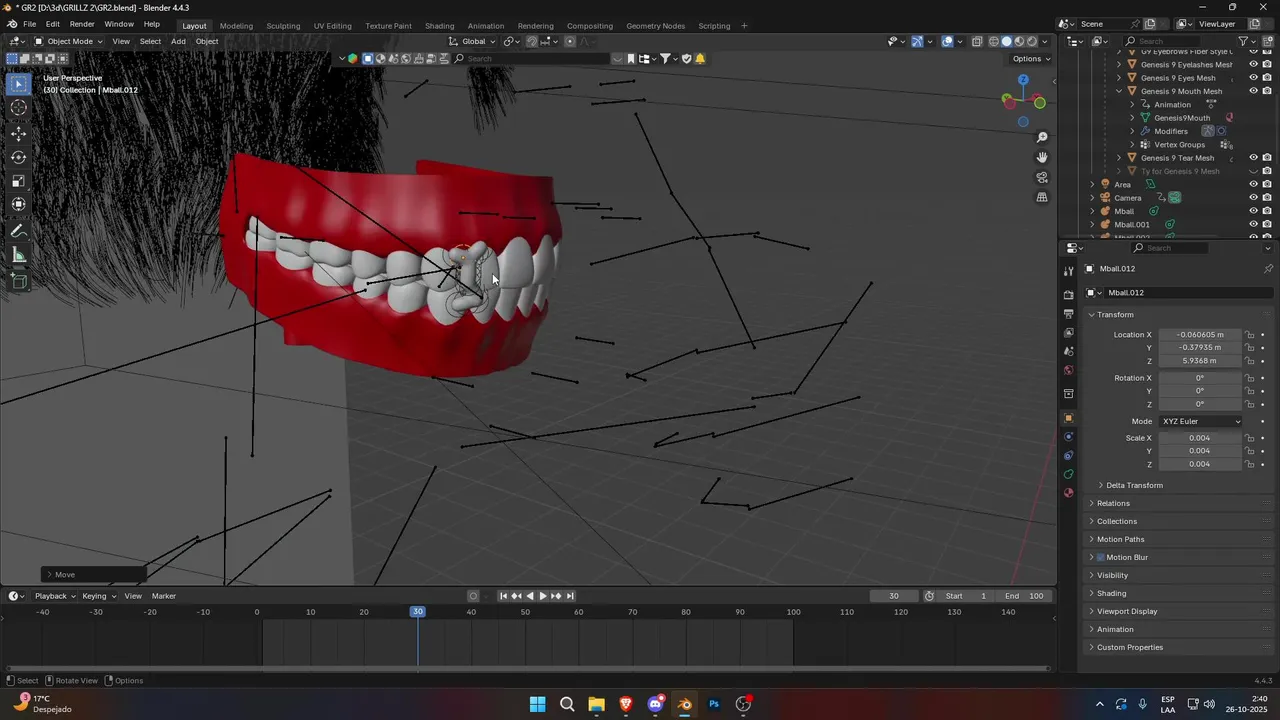Toggle Location X lock icon
This screenshot has height=720, width=1280.
1250,335
